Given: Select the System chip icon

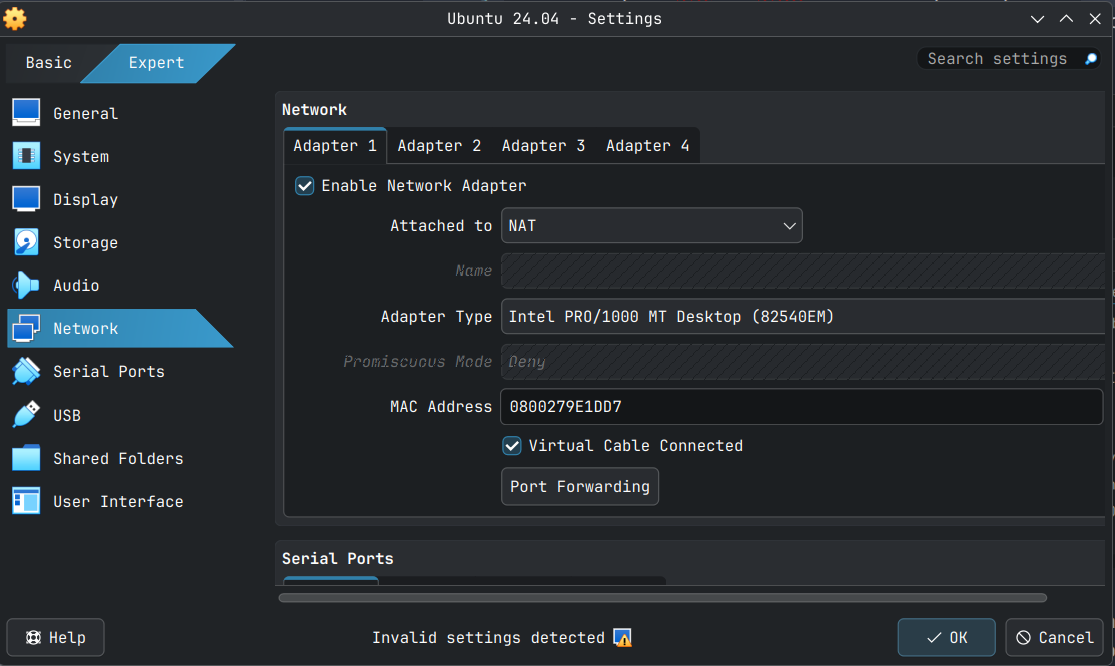Looking at the screenshot, I should pos(26,156).
